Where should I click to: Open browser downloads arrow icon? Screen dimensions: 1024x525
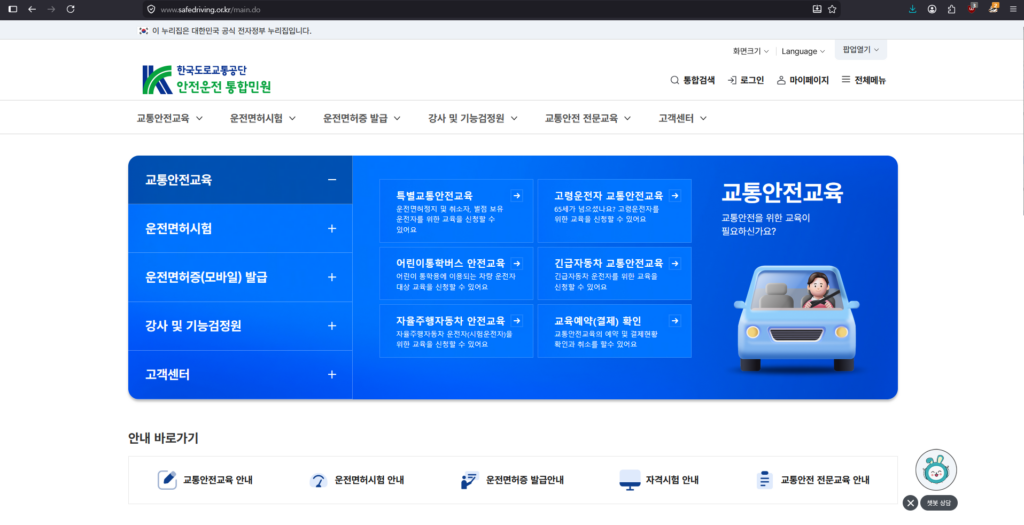[x=912, y=9]
